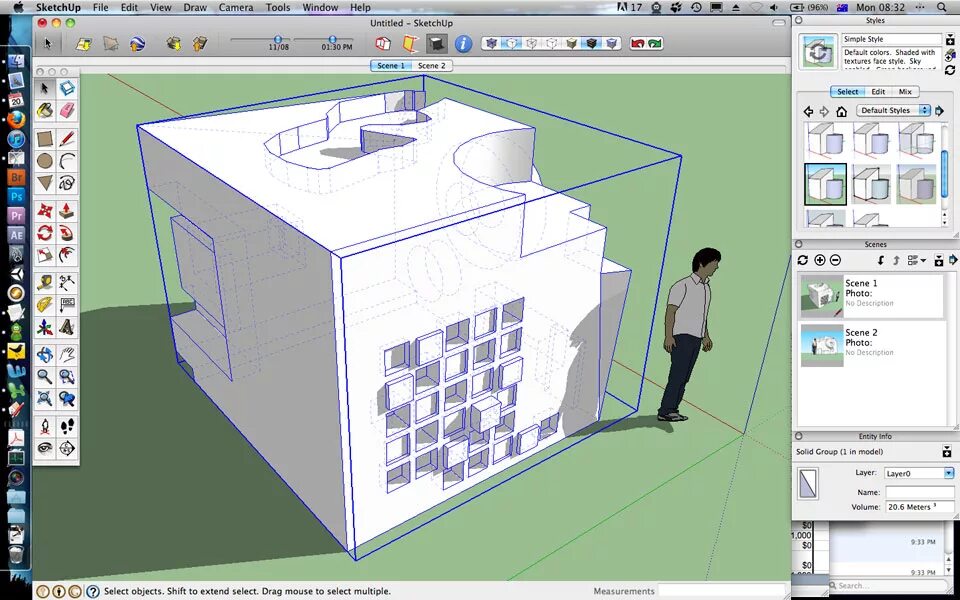Open the Camera menu
The width and height of the screenshot is (960, 600).
(236, 7)
